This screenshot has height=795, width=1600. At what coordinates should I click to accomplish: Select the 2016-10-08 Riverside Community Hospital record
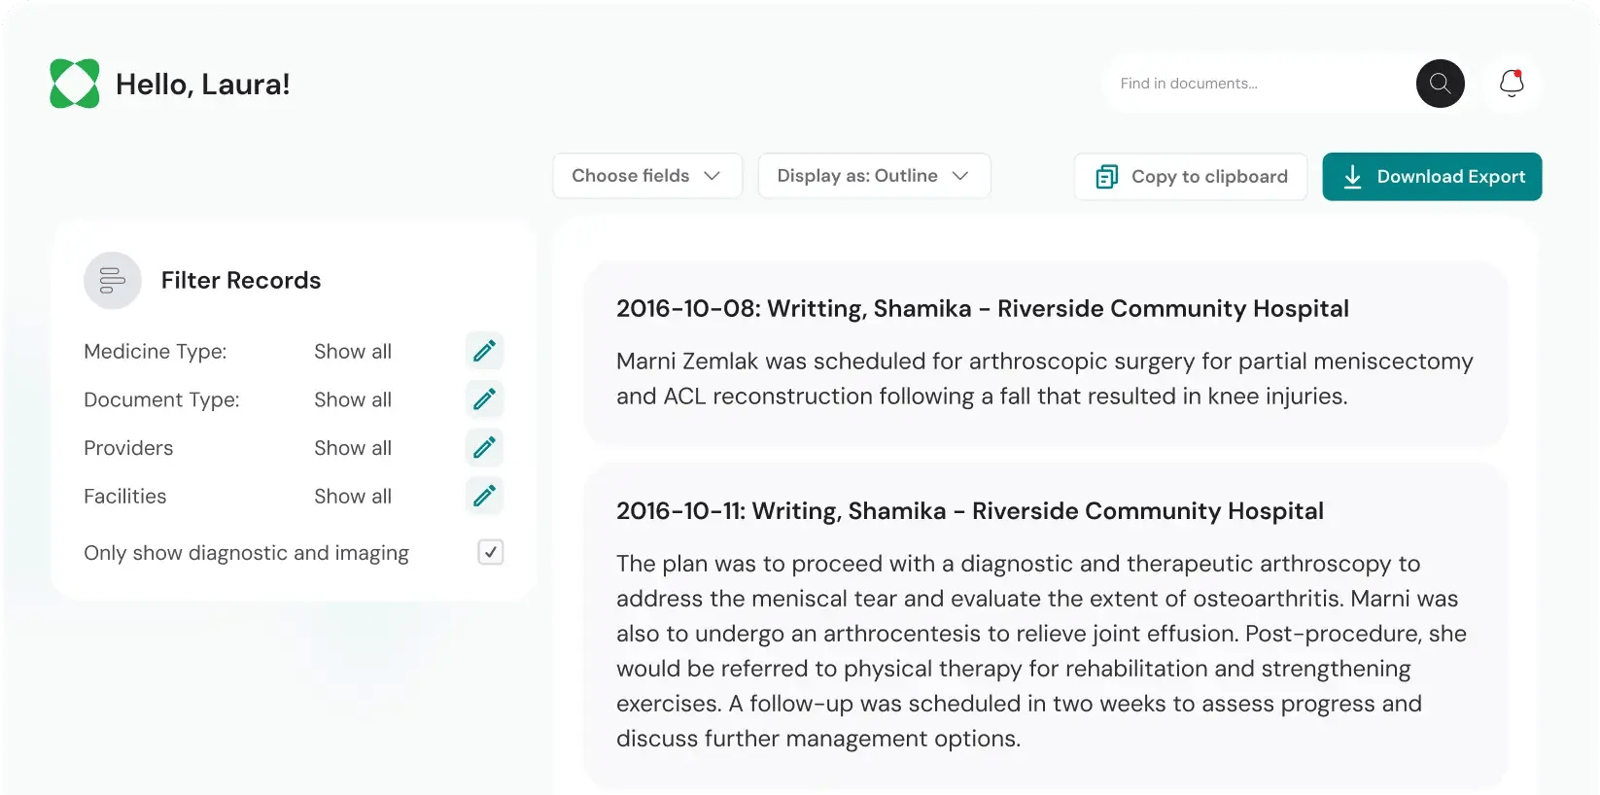coord(1045,353)
